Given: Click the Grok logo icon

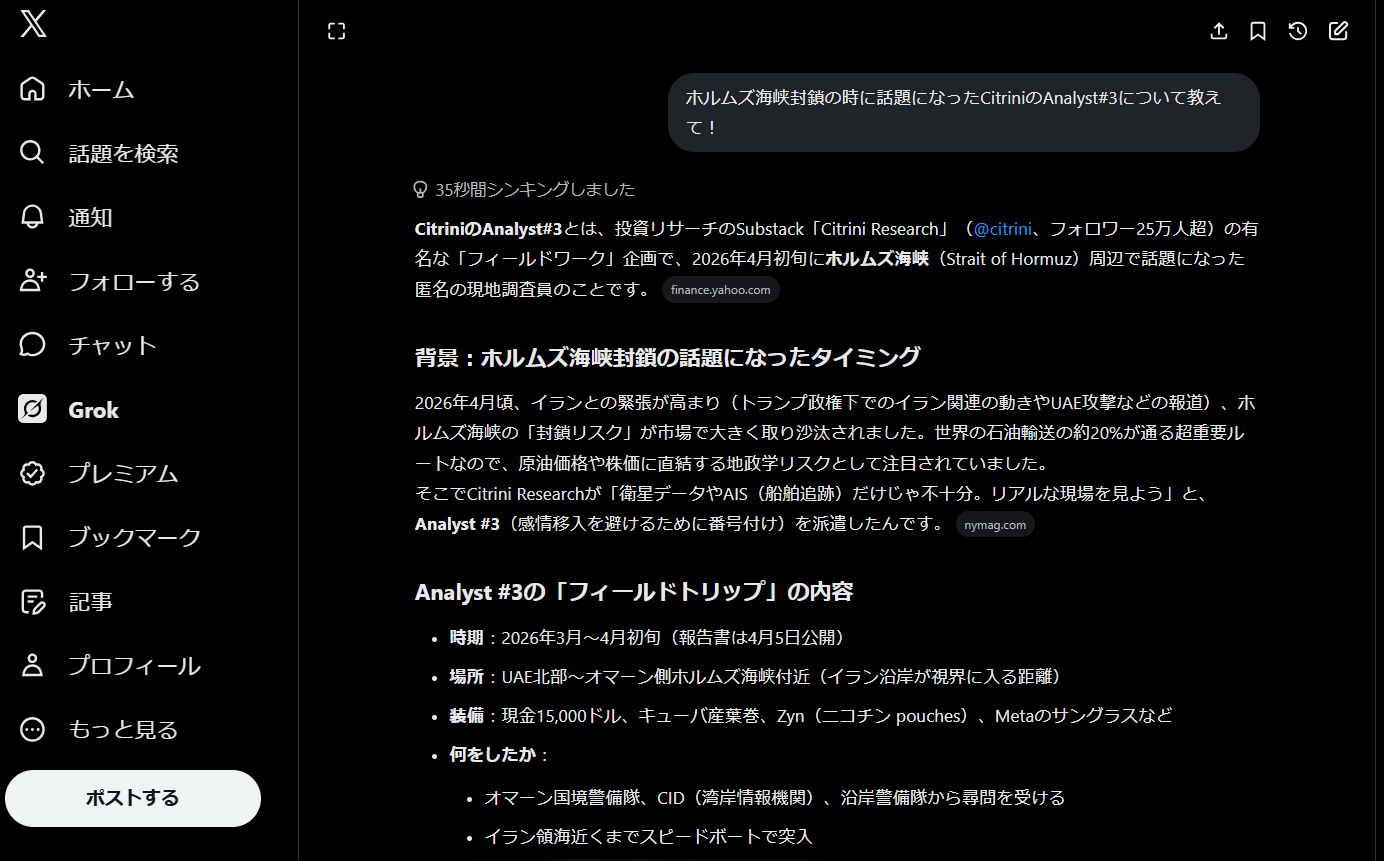Looking at the screenshot, I should coord(33,409).
